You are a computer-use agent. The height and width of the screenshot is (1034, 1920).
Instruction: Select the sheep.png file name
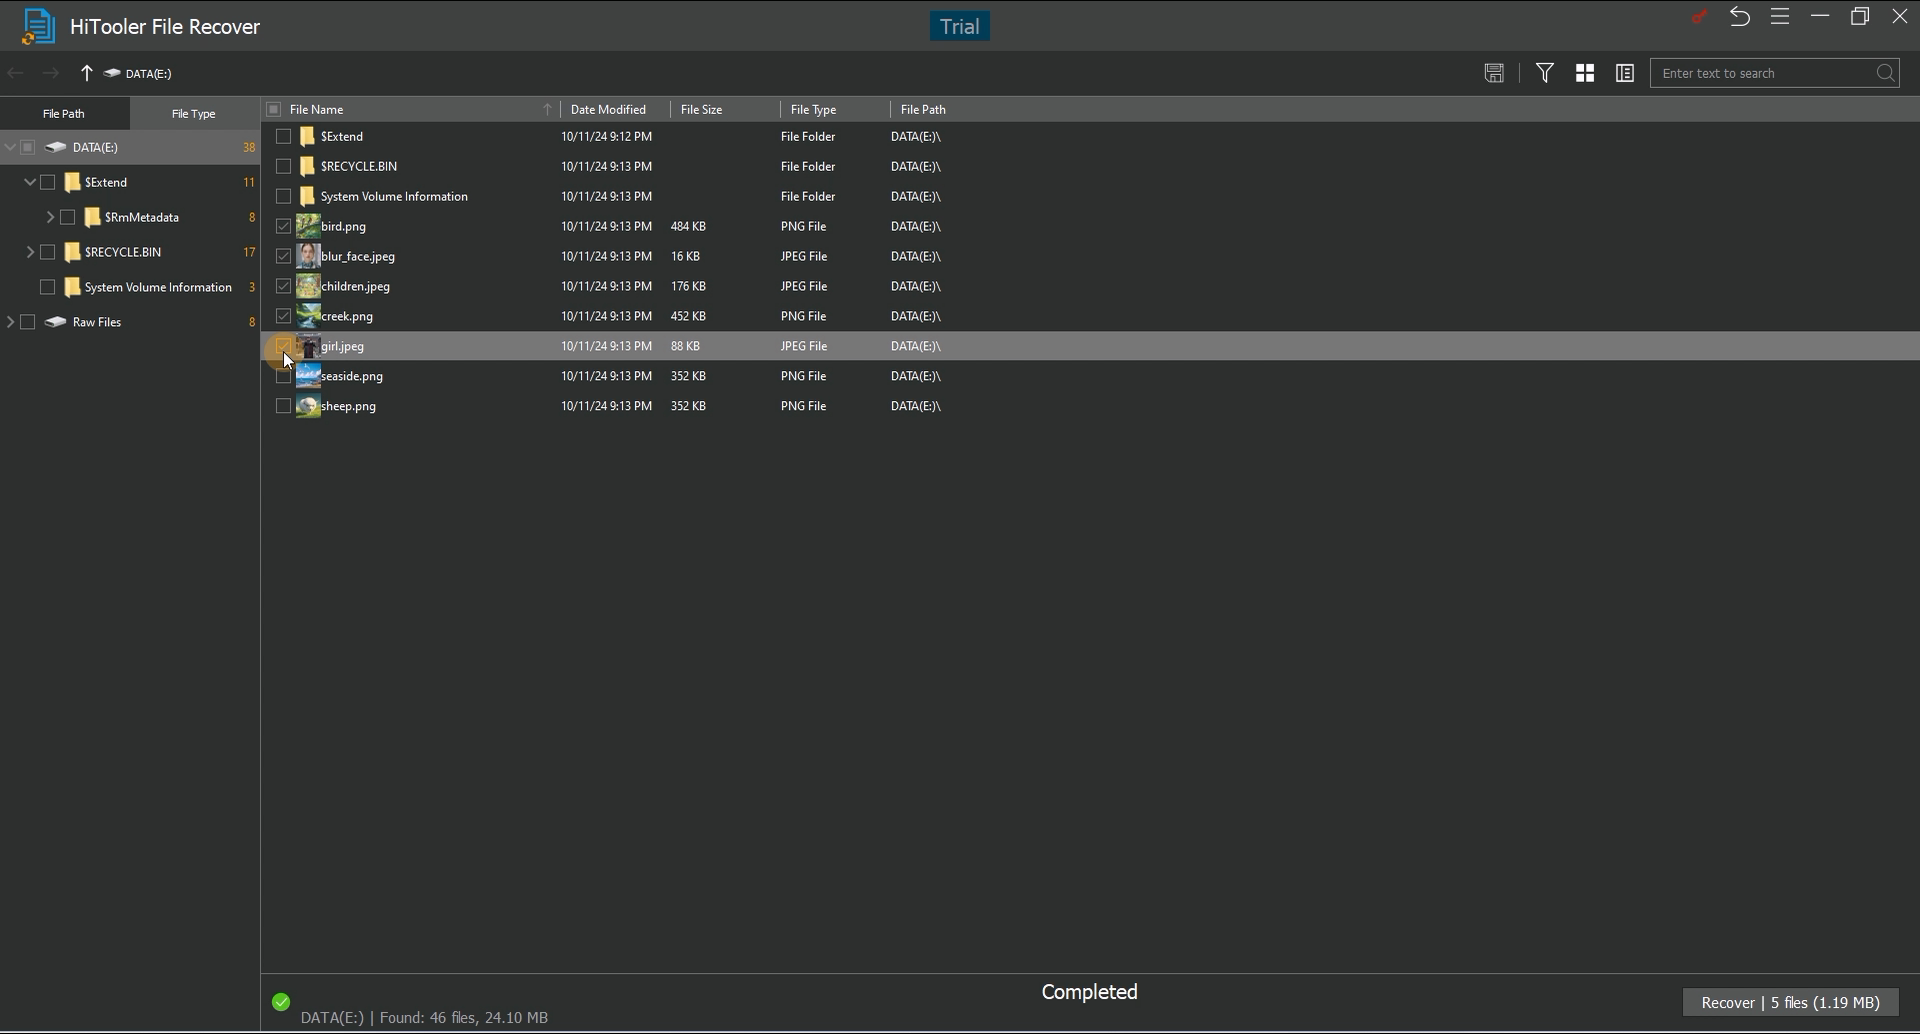click(348, 406)
